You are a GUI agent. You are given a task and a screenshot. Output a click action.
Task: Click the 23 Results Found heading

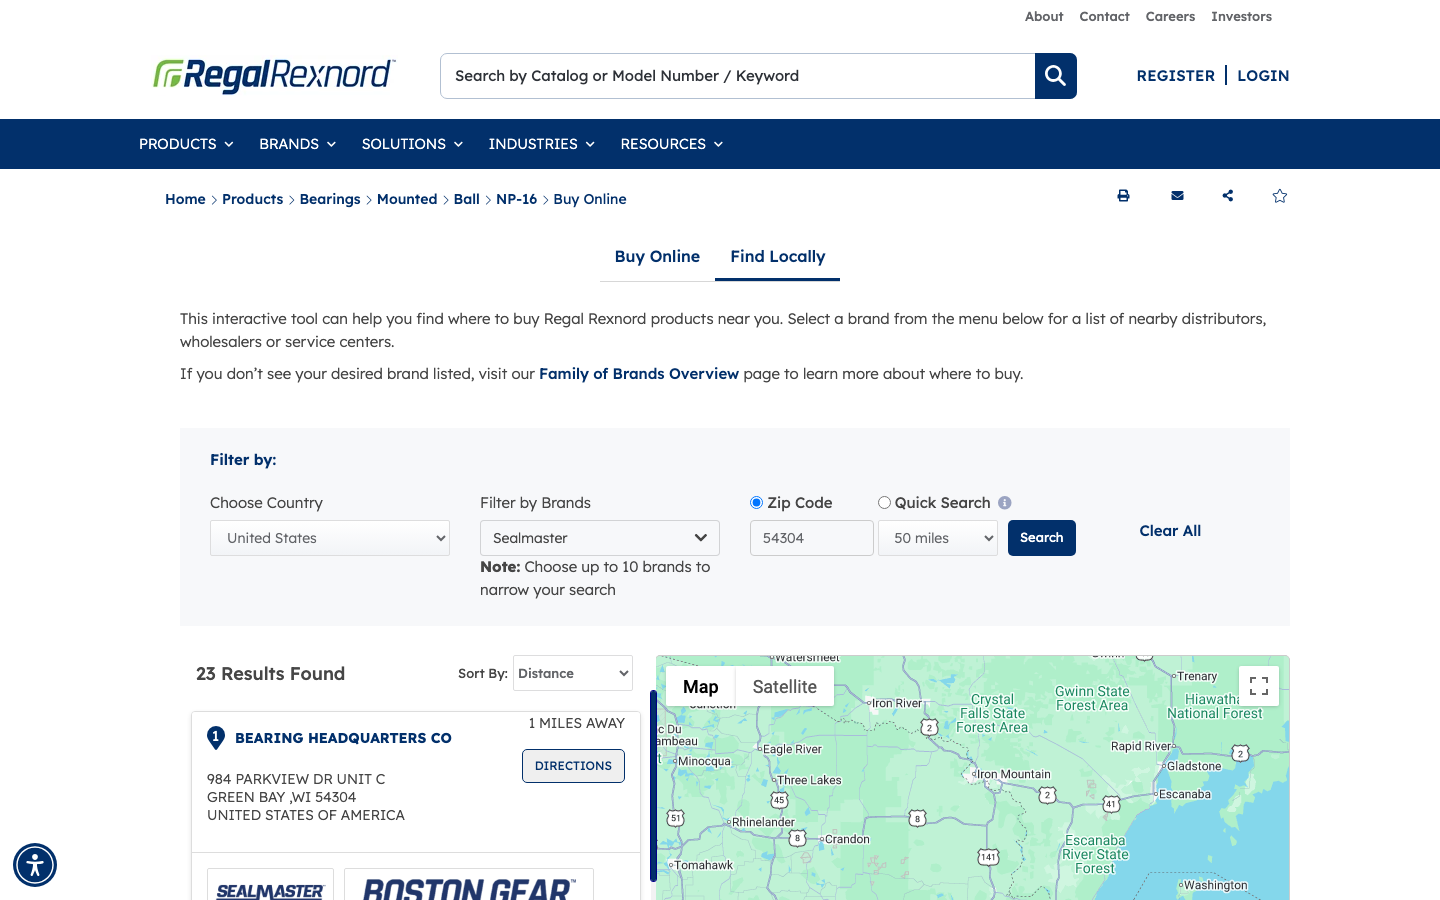270,674
